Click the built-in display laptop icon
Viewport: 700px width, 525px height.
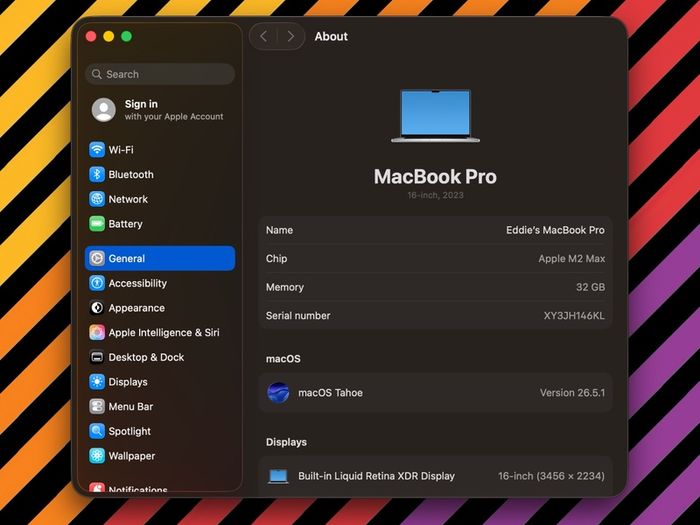pos(278,476)
